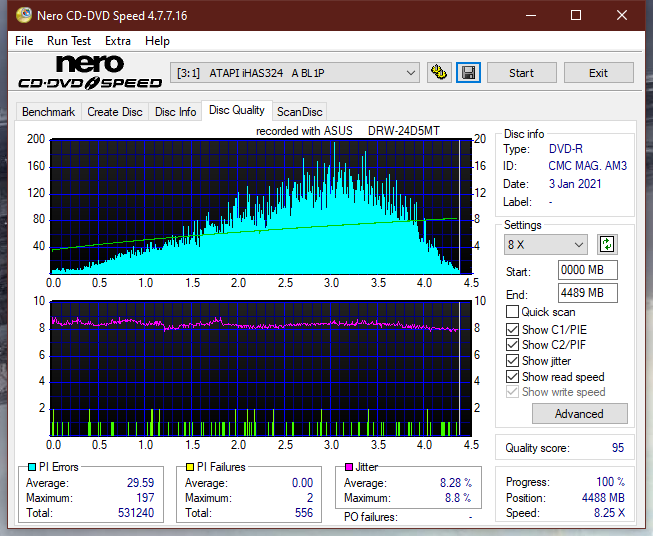Click the cyan PI Errors legend swatch

click(31, 467)
